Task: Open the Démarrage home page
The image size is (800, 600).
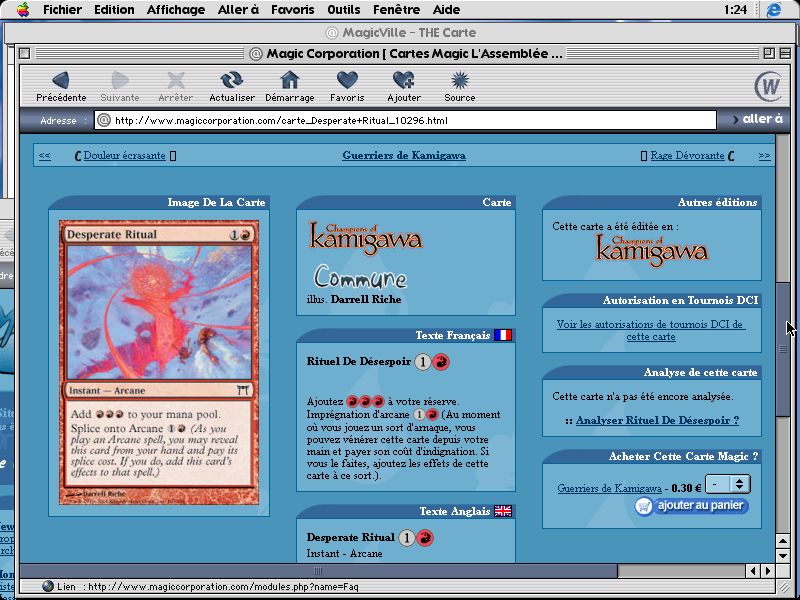Action: click(289, 86)
